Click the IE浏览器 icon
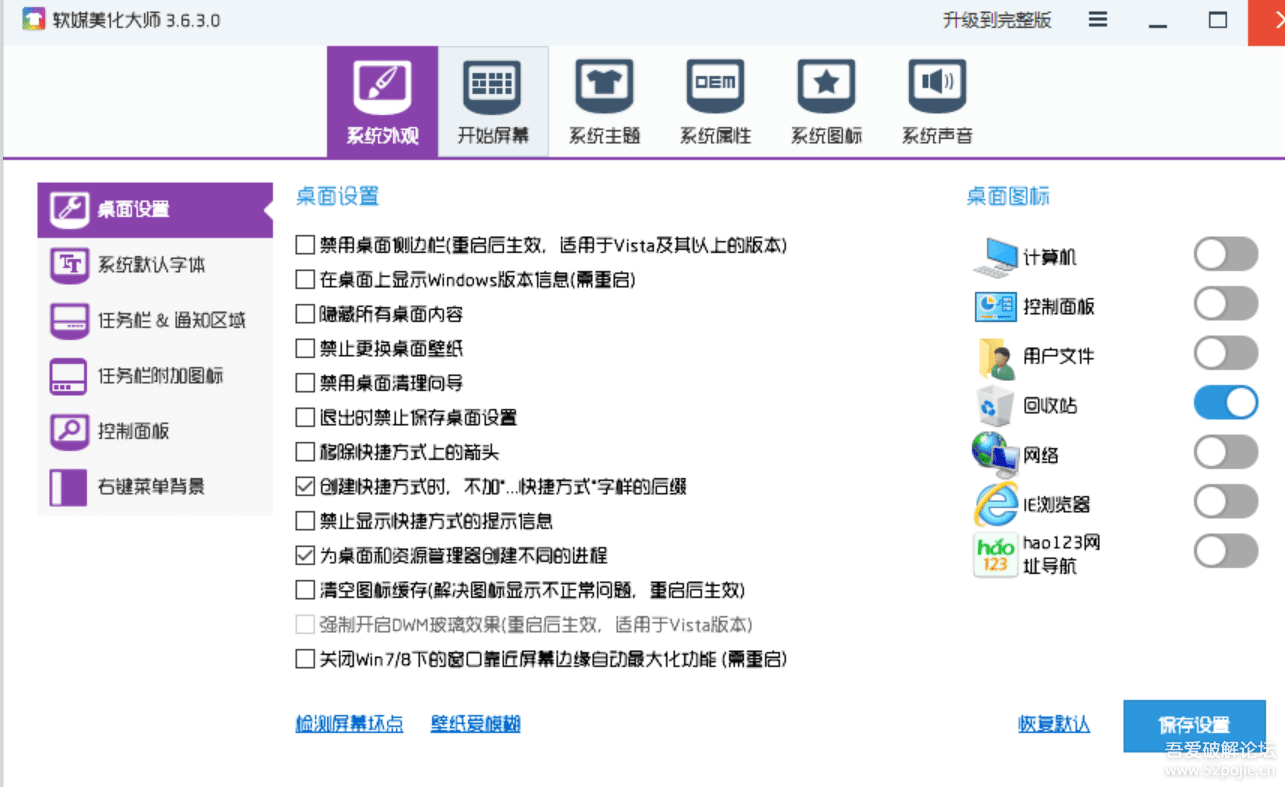This screenshot has height=787, width=1285. point(996,504)
